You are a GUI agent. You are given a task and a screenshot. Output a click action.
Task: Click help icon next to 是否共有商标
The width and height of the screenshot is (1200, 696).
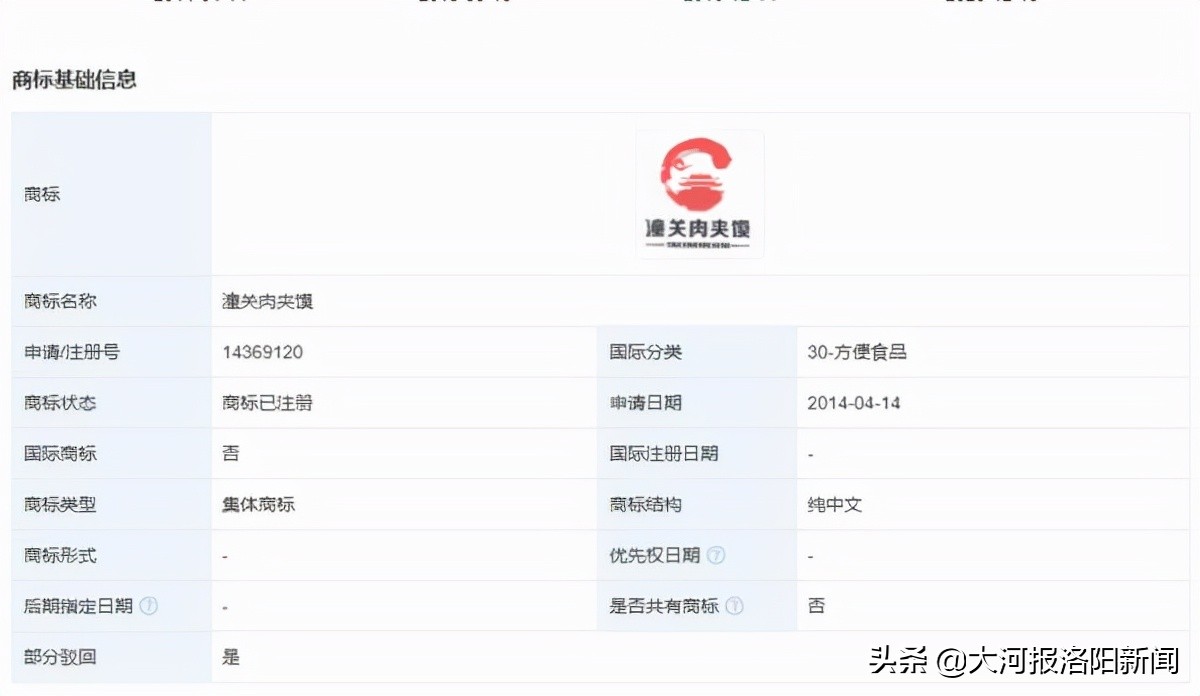pyautogui.click(x=735, y=606)
